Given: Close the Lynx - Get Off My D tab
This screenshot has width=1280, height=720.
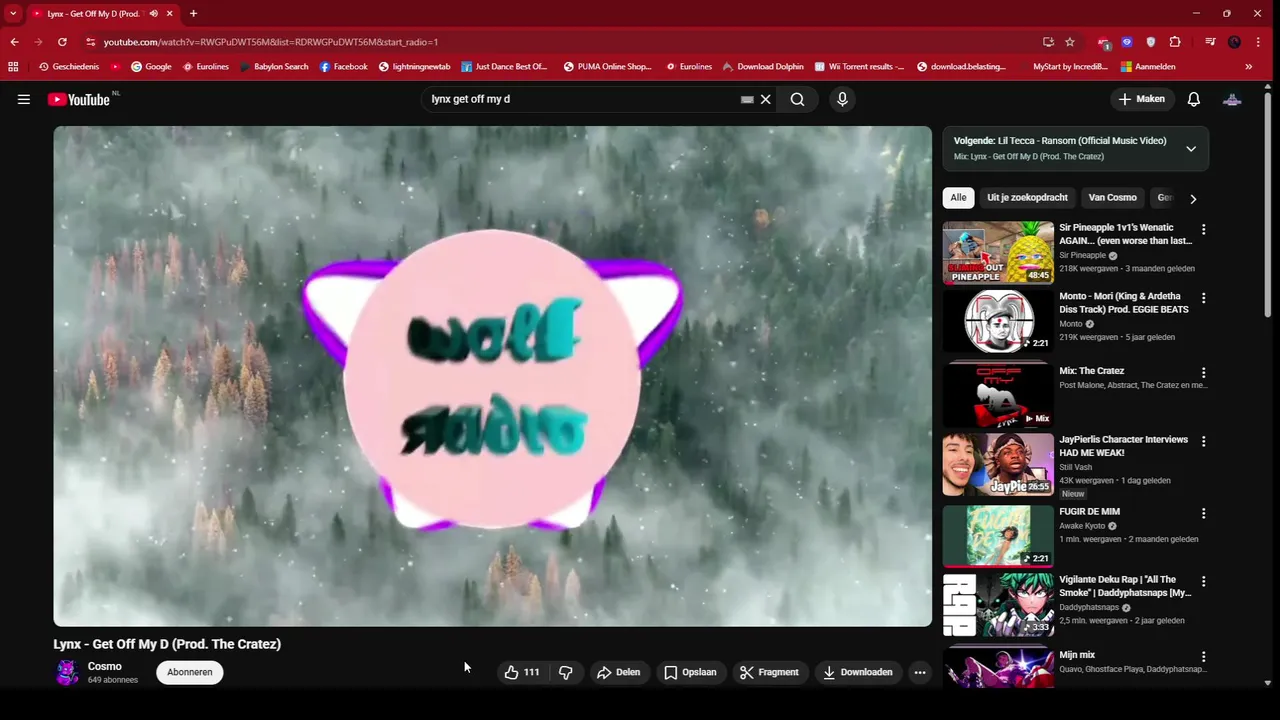Looking at the screenshot, I should point(170,14).
